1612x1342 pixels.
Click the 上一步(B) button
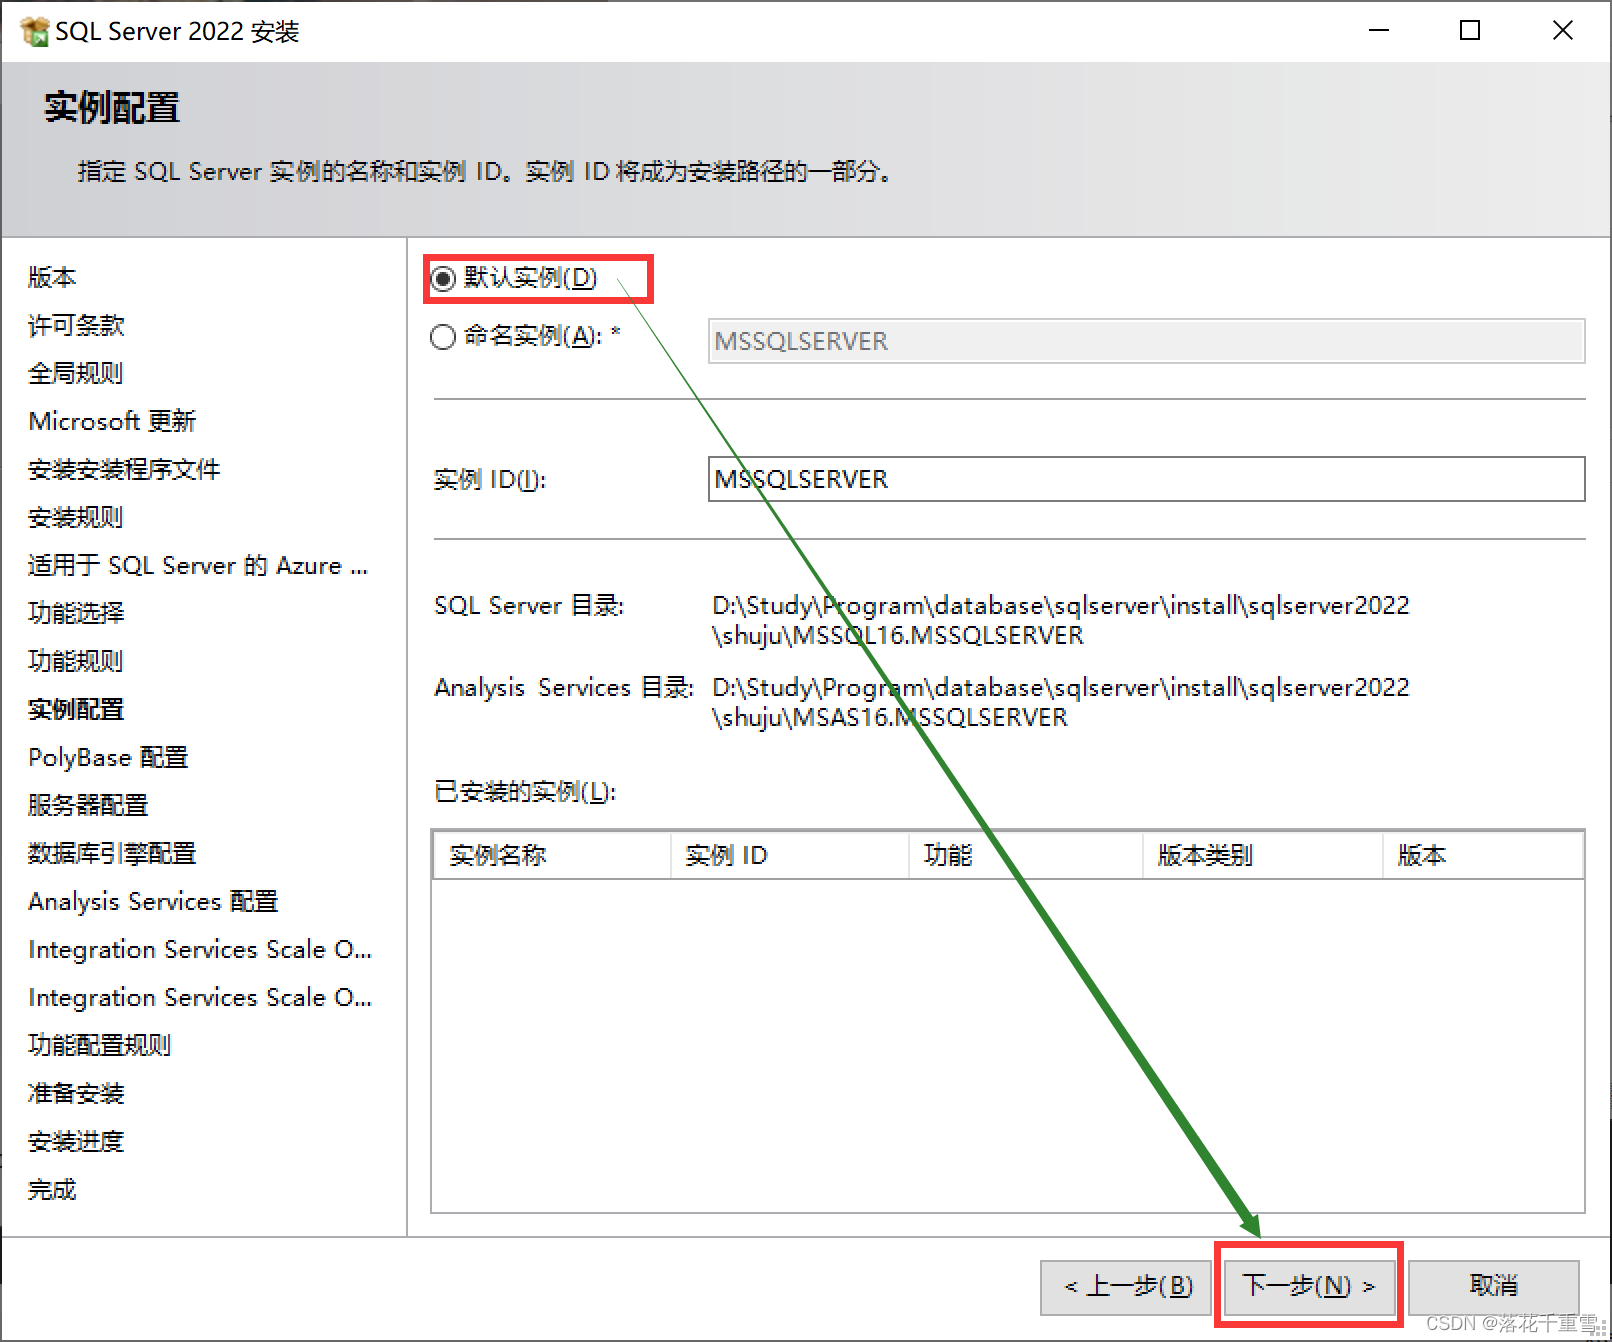pyautogui.click(x=1126, y=1287)
